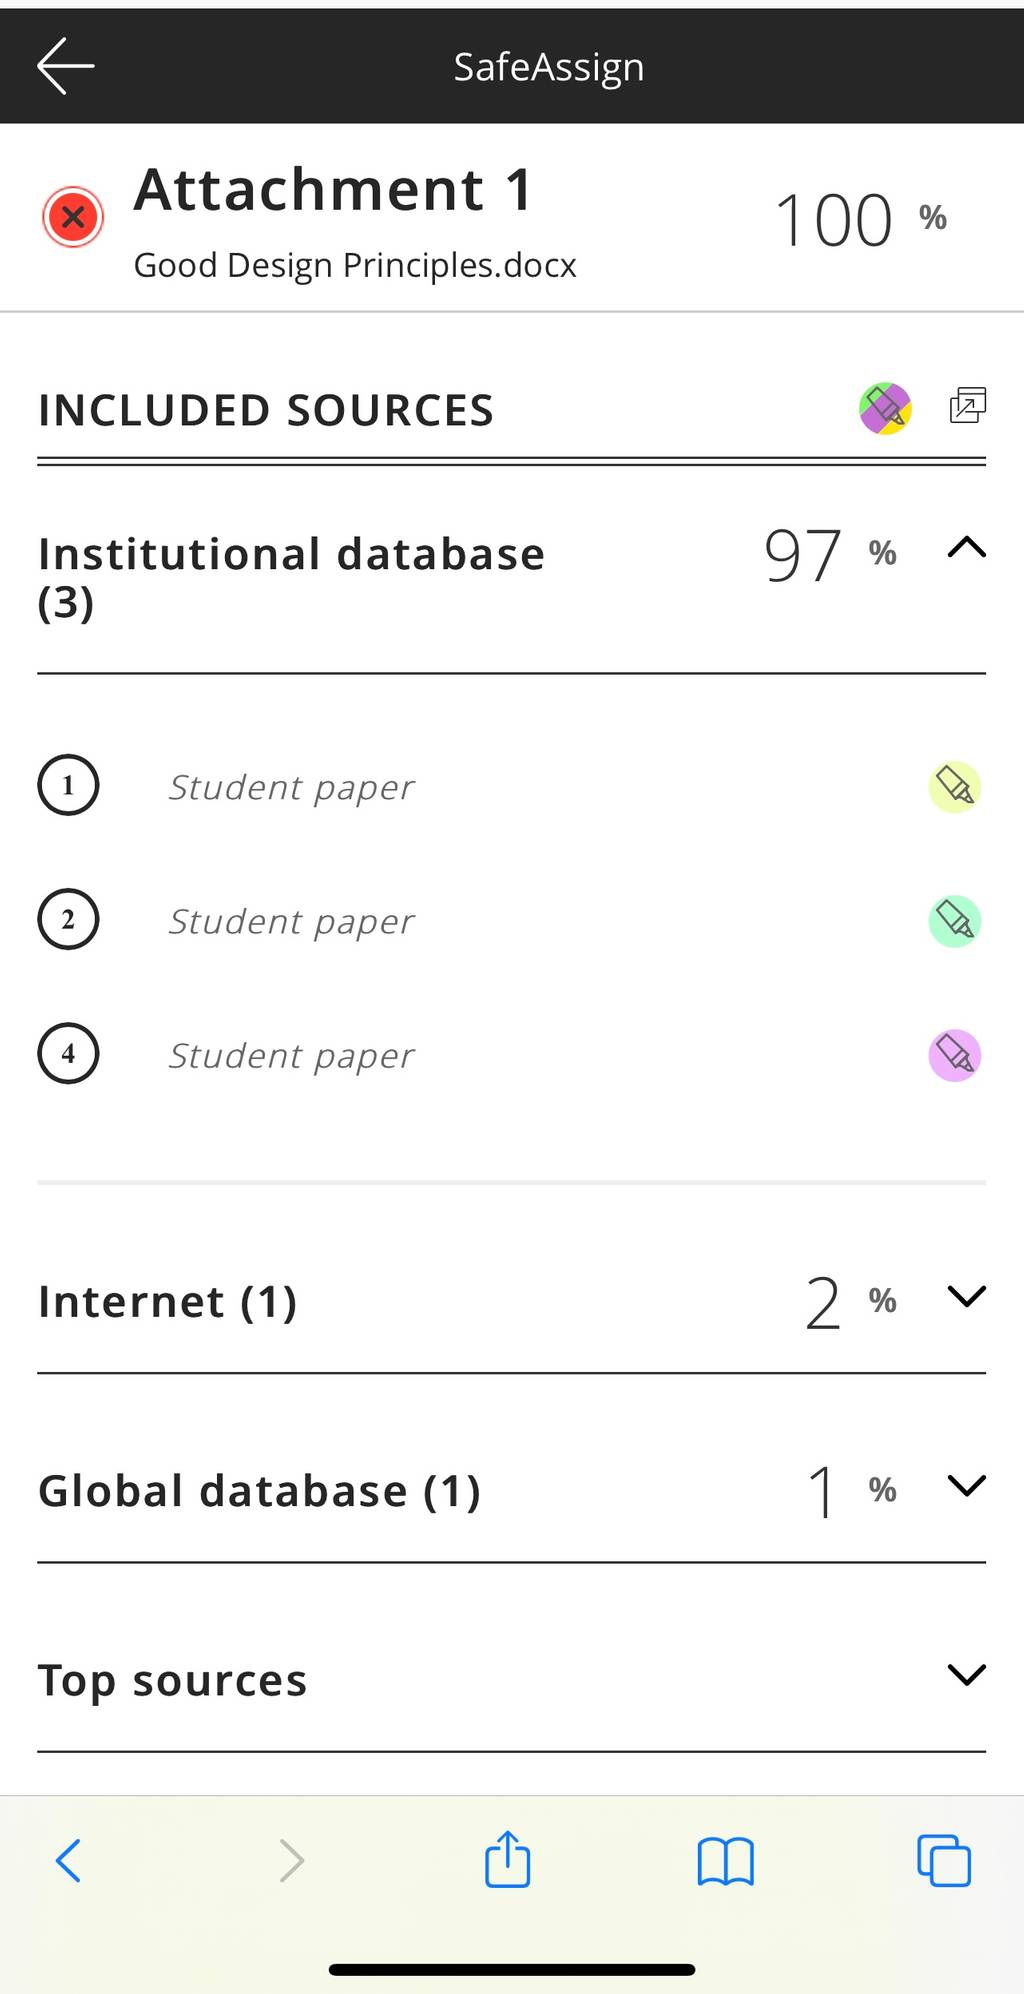The image size is (1024, 1994).
Task: Toggle all-sources highlighter icon in Included Sources
Action: (885, 408)
